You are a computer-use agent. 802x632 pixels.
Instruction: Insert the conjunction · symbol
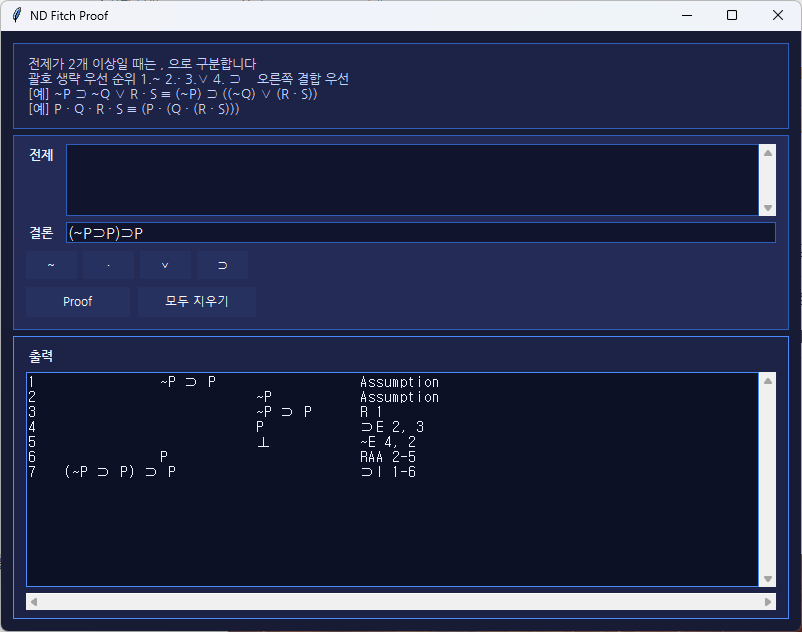(108, 266)
